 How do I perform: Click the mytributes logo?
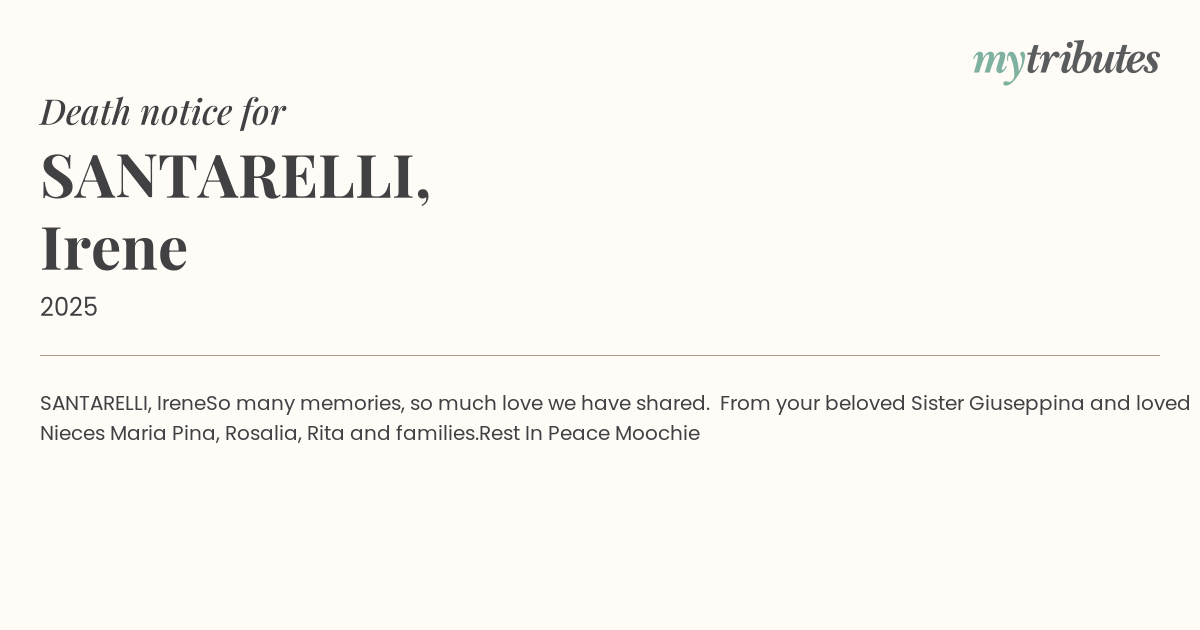click(1066, 60)
